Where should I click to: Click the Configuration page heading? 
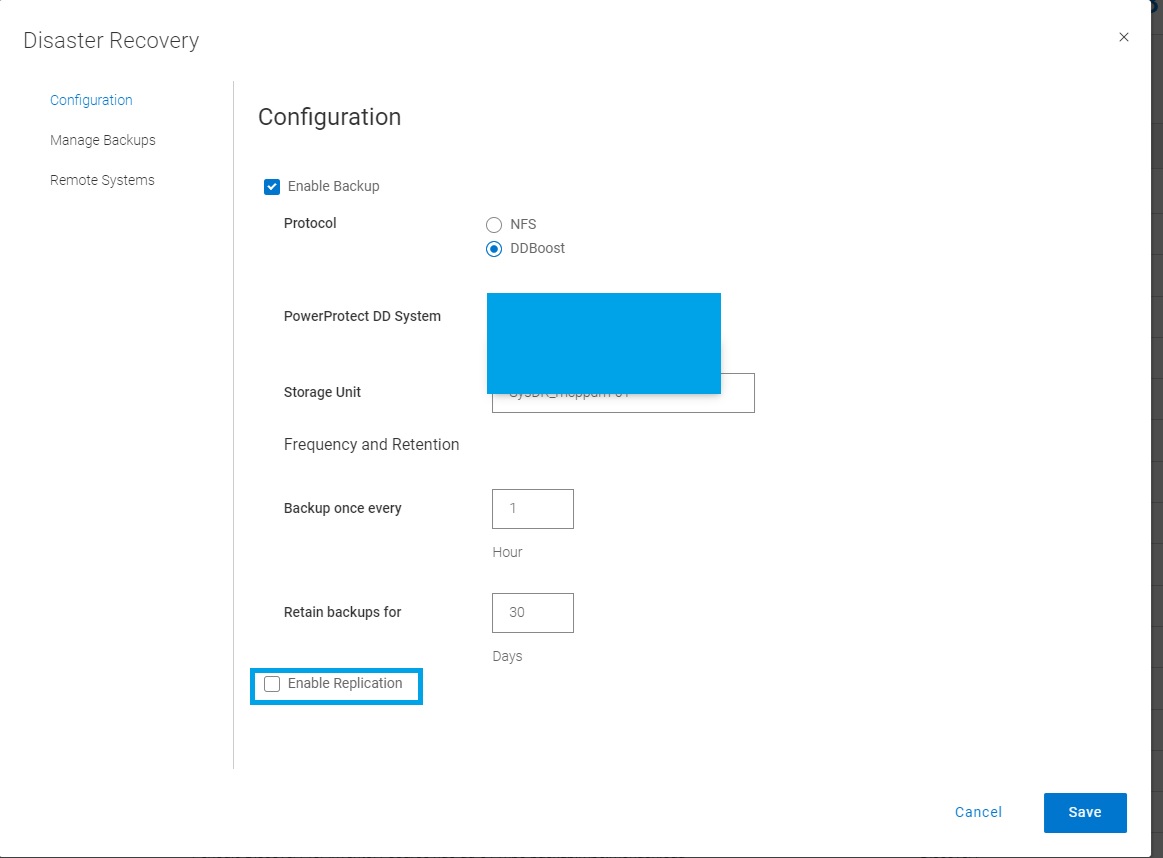click(329, 117)
